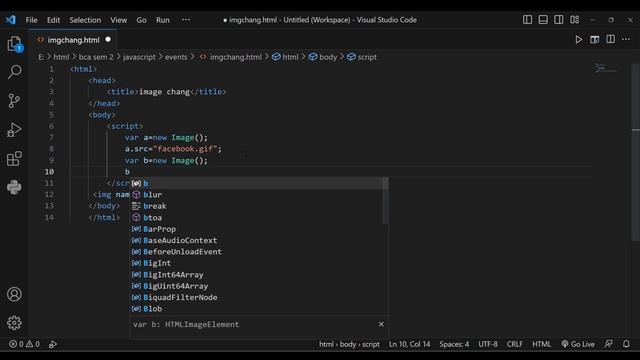Select suggestion break
640x360 pixels.
point(259,206)
